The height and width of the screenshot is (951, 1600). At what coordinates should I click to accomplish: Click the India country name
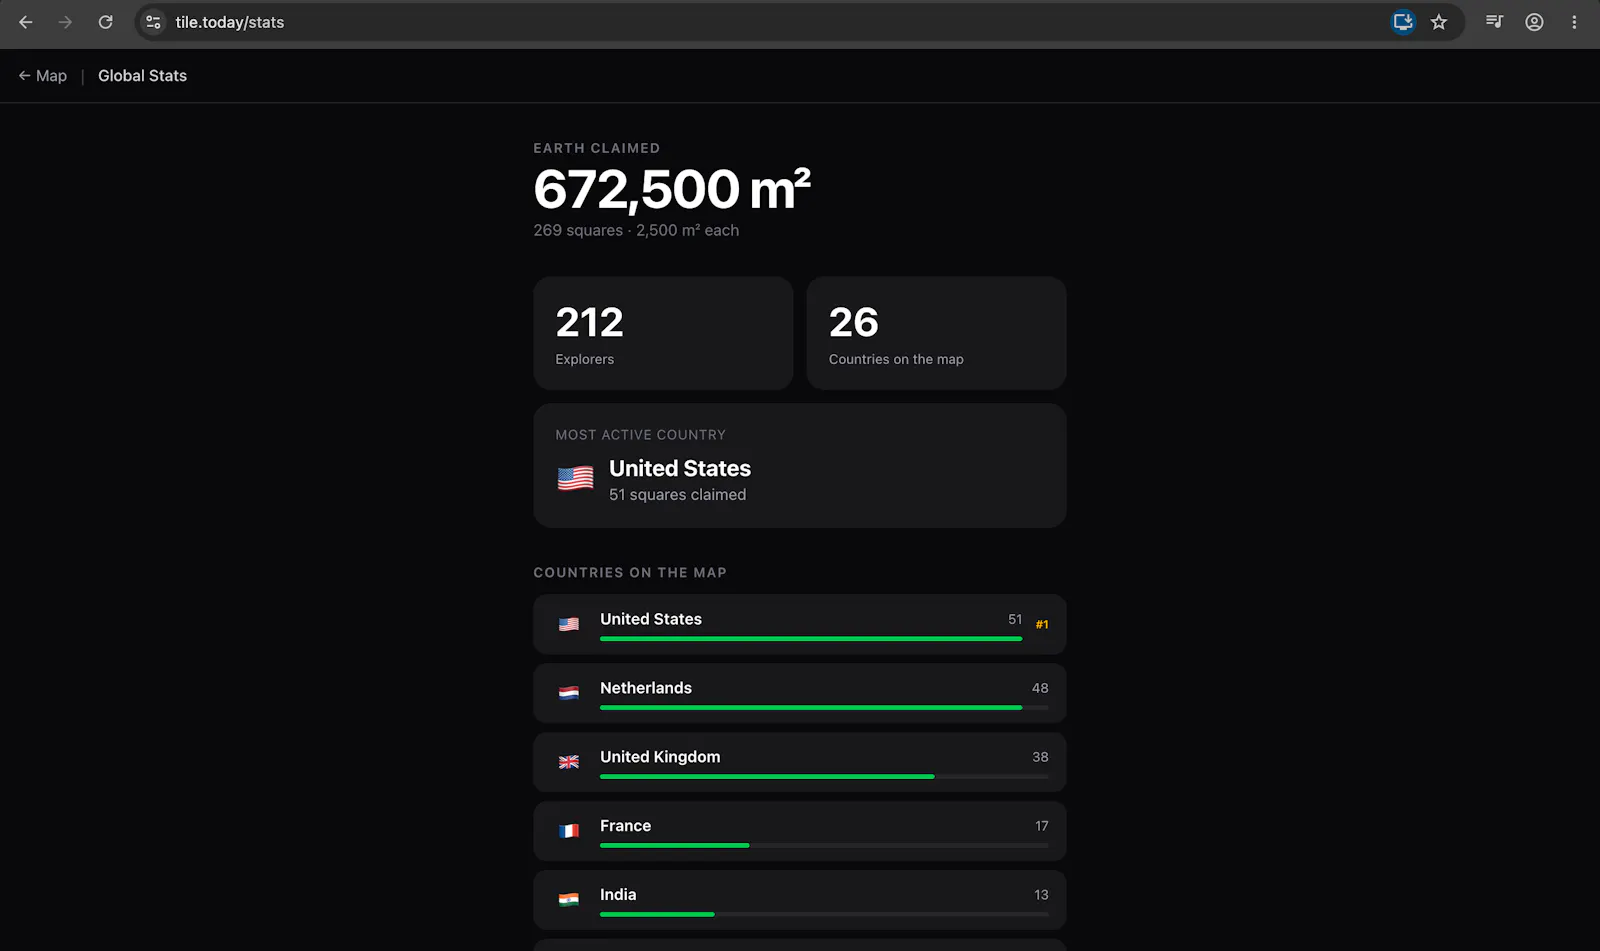pos(618,895)
